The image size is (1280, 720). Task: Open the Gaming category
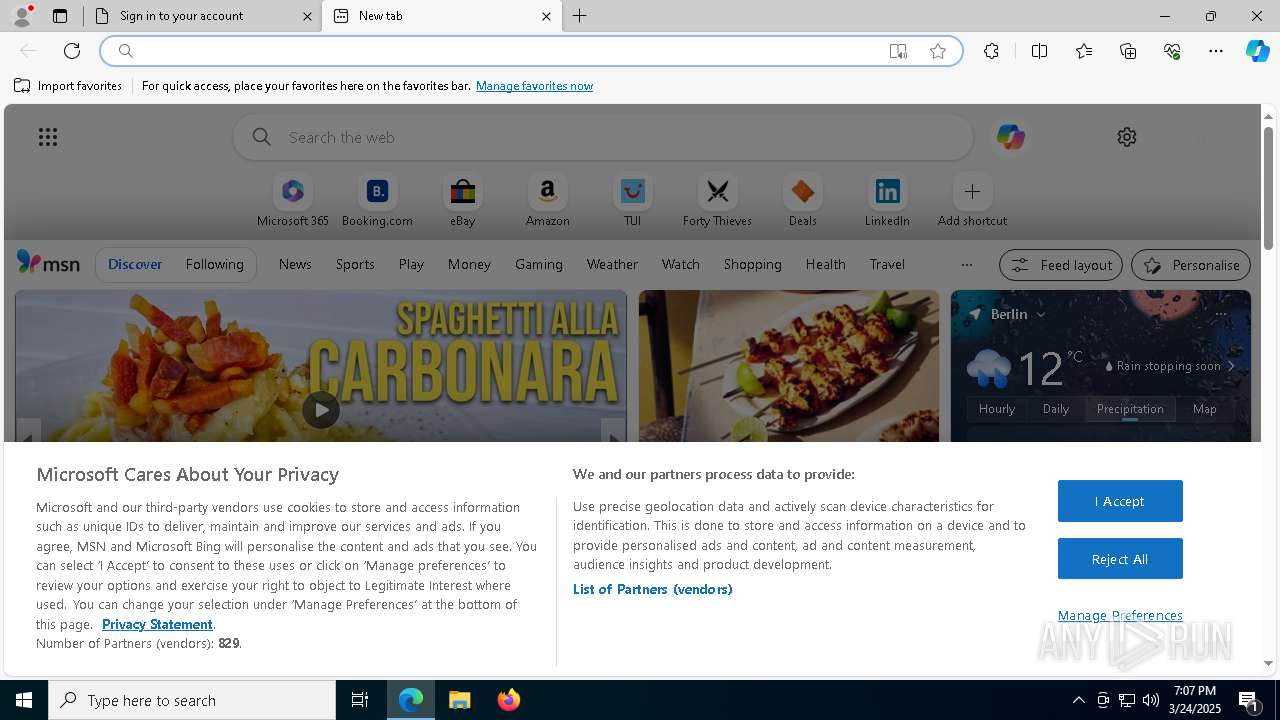[539, 264]
